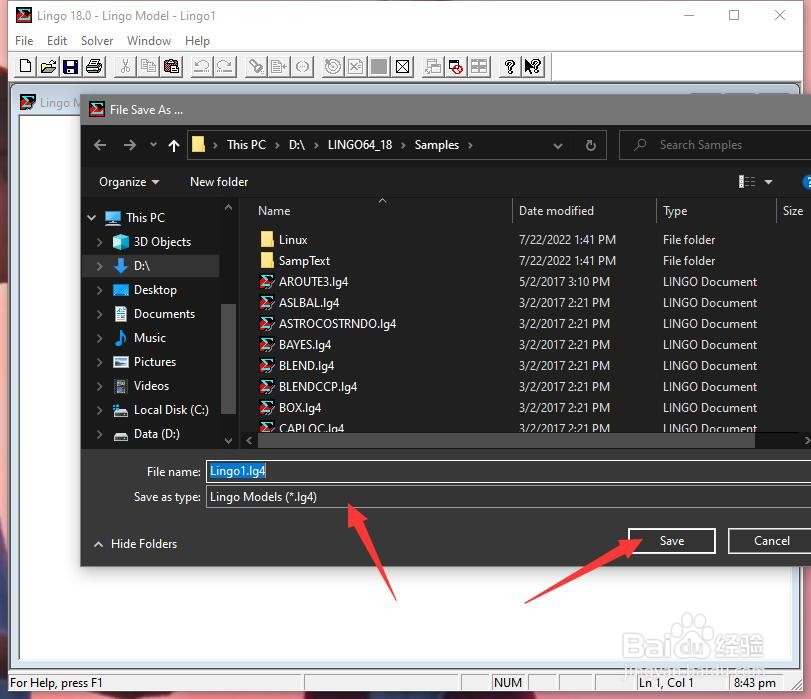Select Desktop in the navigation tree
Viewport: 811px width, 699px height.
[x=155, y=290]
